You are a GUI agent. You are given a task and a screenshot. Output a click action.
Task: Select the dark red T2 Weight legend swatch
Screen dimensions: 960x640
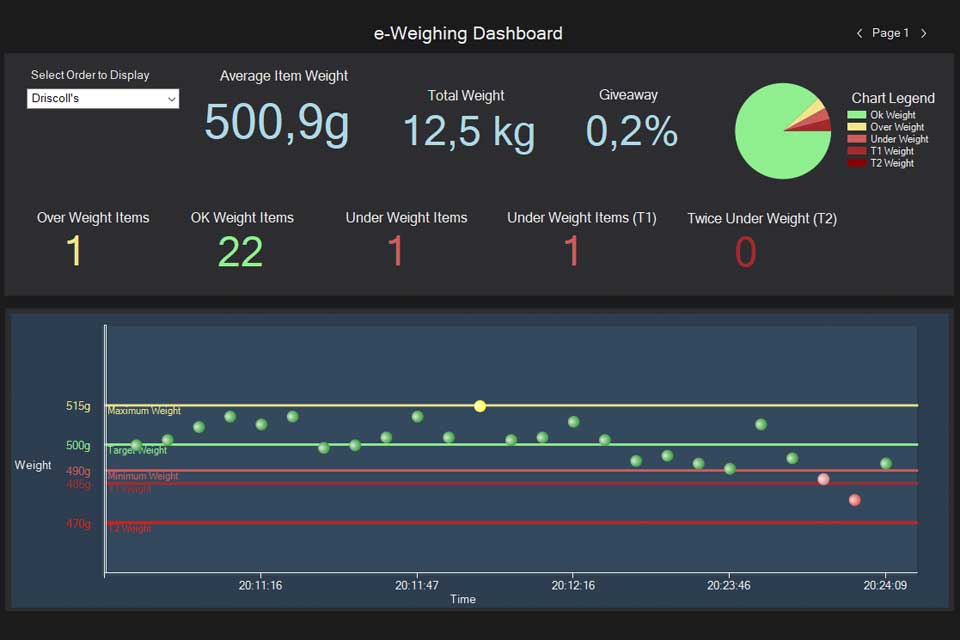[857, 163]
